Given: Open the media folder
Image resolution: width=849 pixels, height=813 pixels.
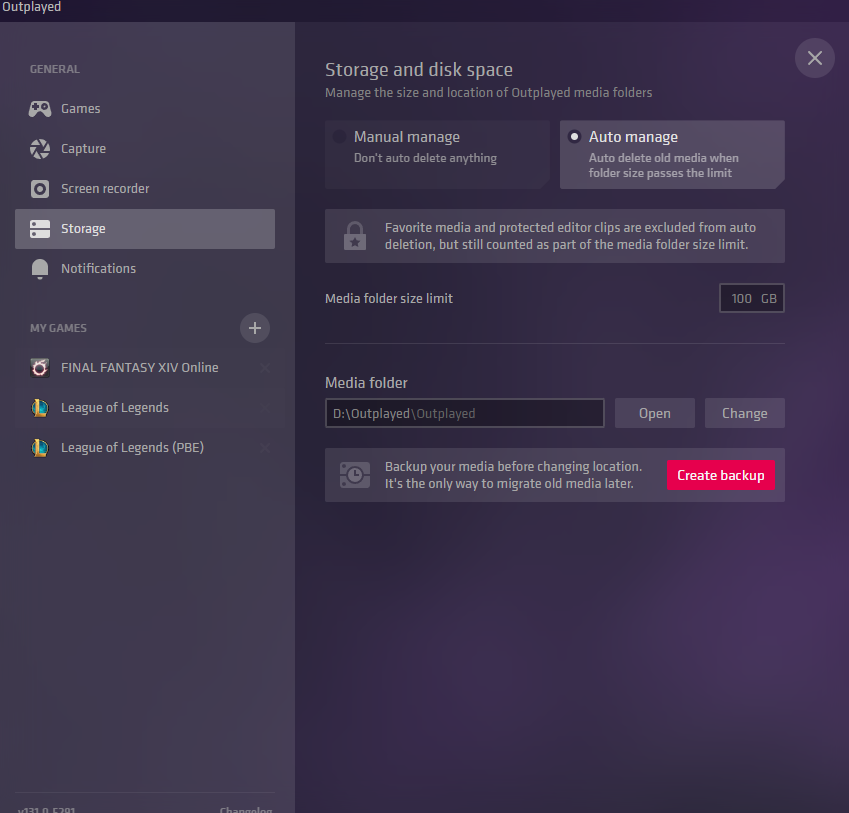Looking at the screenshot, I should tap(655, 414).
